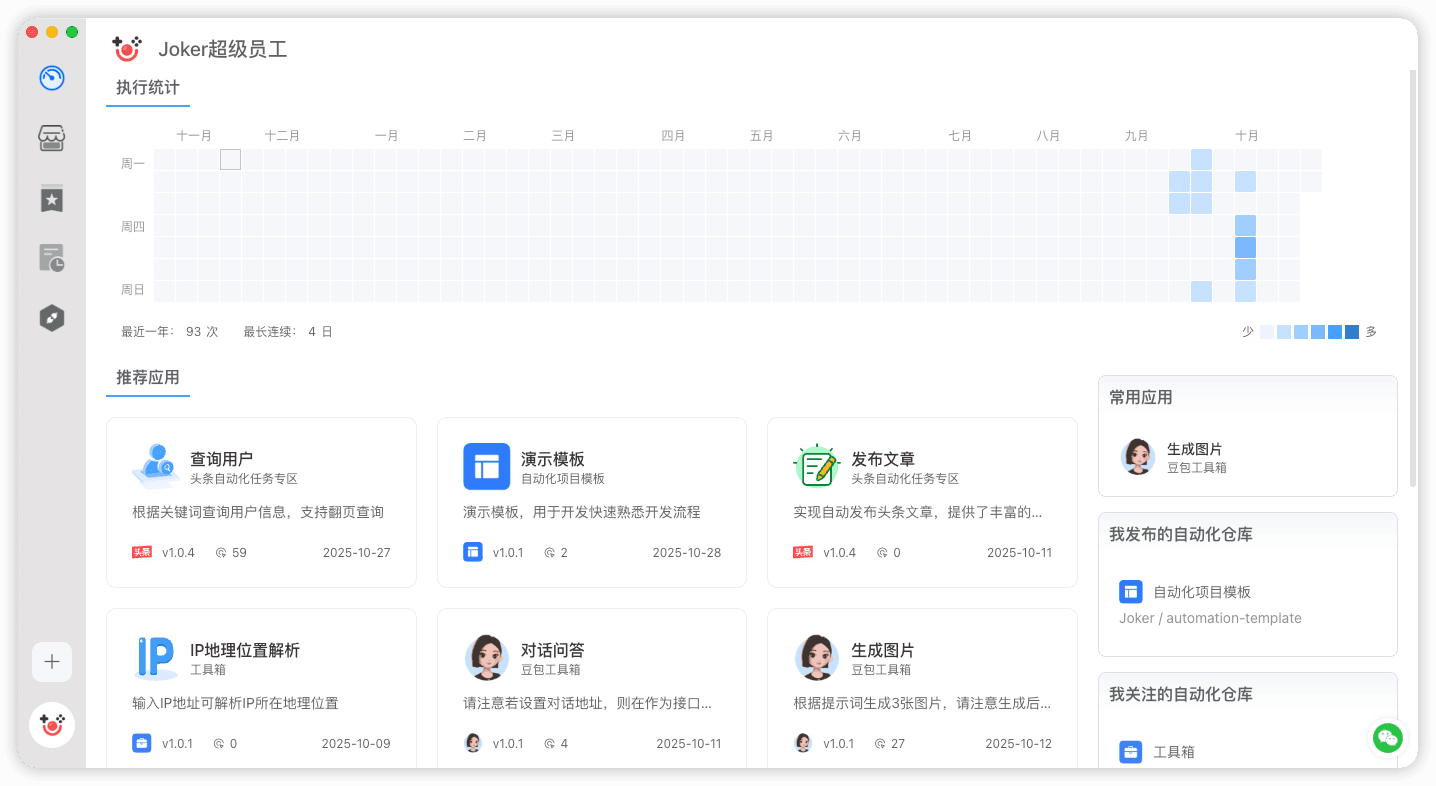Viewport: 1436px width, 786px height.
Task: Click the 发布文章 notepad pencil icon
Action: pos(817,466)
